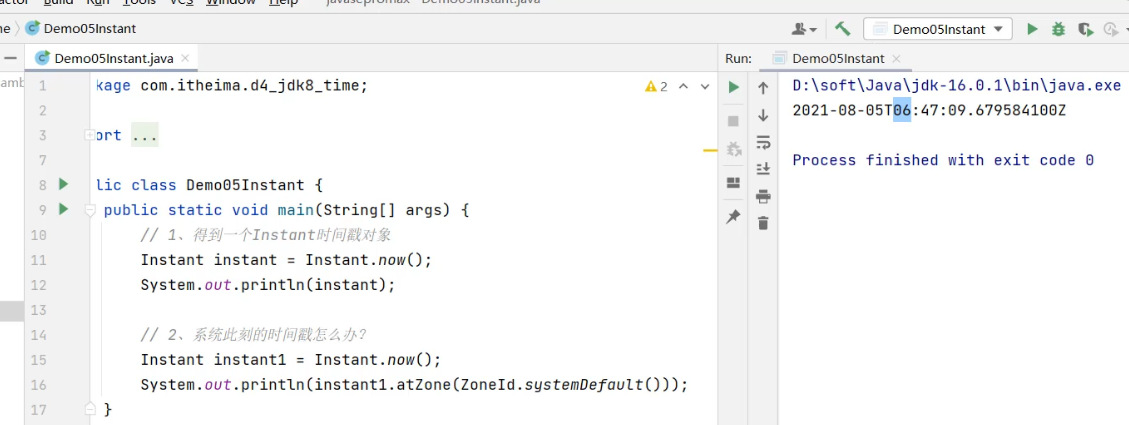Click the 'Run:' label of the tool window
The width and height of the screenshot is (1129, 425).
pyautogui.click(x=738, y=58)
